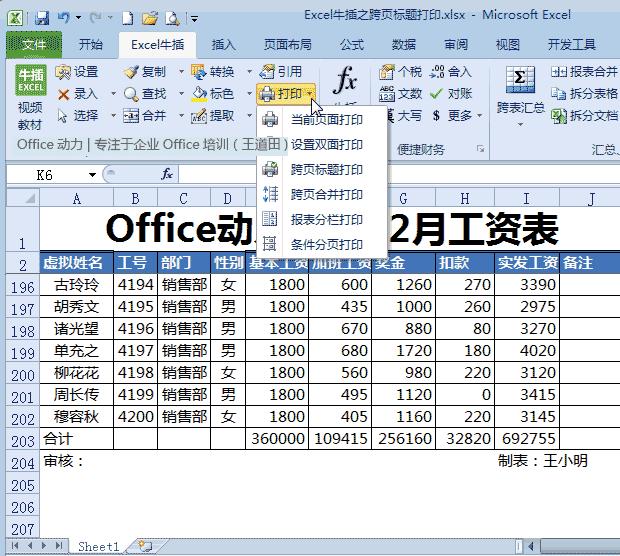The image size is (620, 556).
Task: Switch to the 公式 ribbon tab
Action: tap(352, 44)
